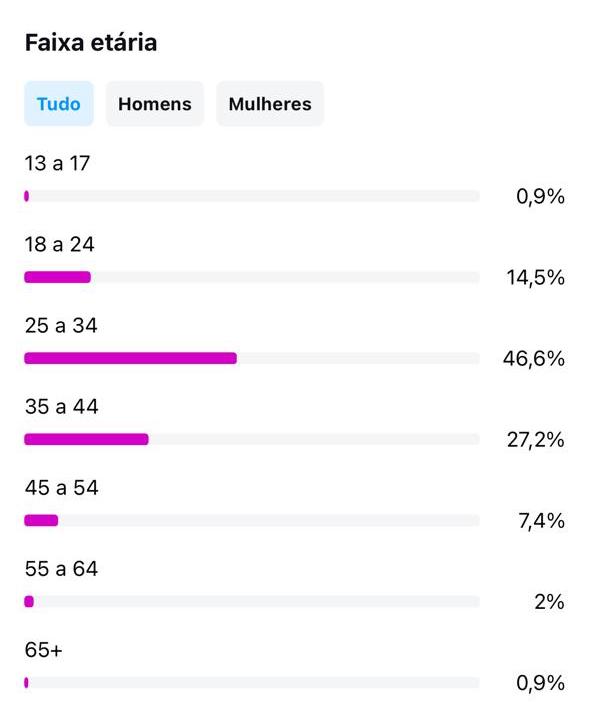Click the 25 a 34 age label
This screenshot has width=590, height=725.
click(61, 326)
